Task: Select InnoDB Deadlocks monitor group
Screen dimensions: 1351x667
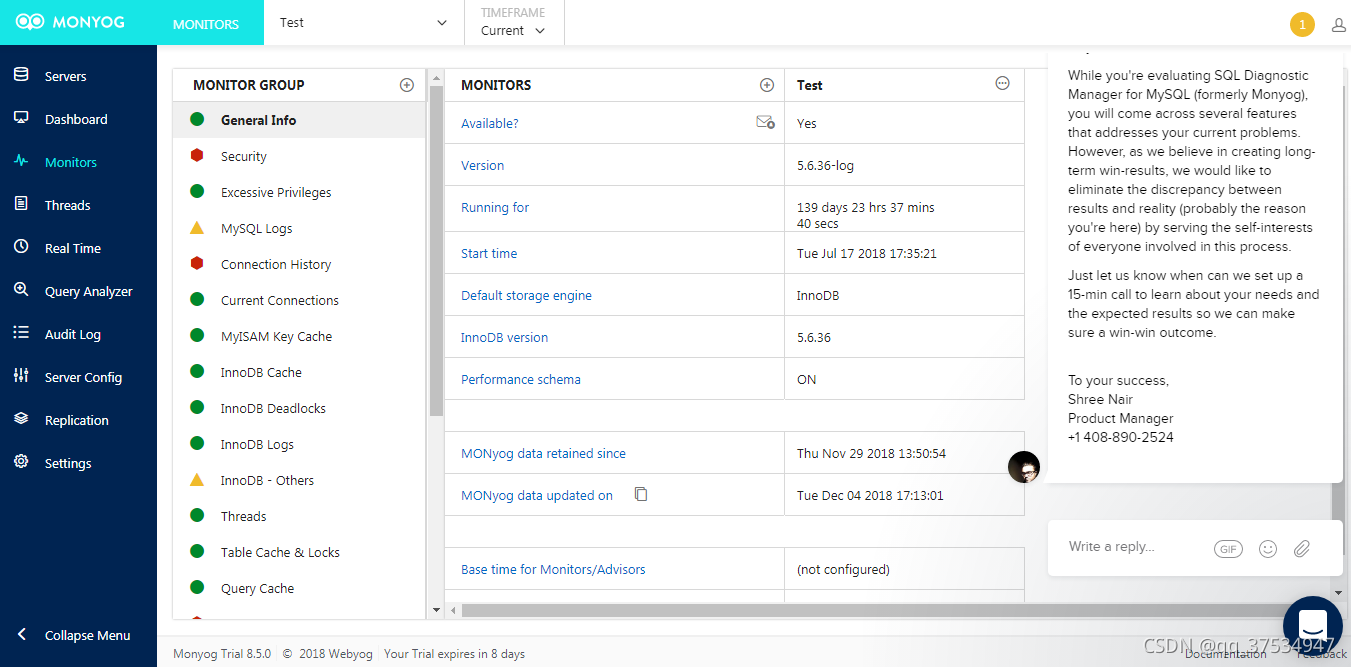Action: (299, 408)
